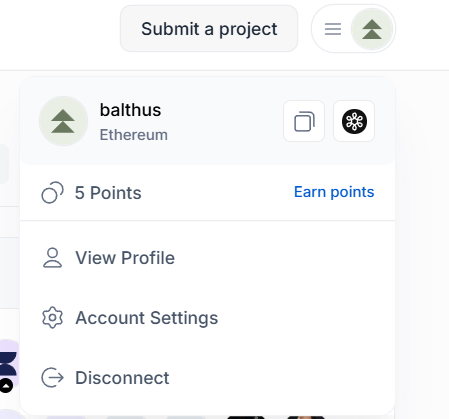Follow the Earn points link
The height and width of the screenshot is (419, 449).
point(334,192)
